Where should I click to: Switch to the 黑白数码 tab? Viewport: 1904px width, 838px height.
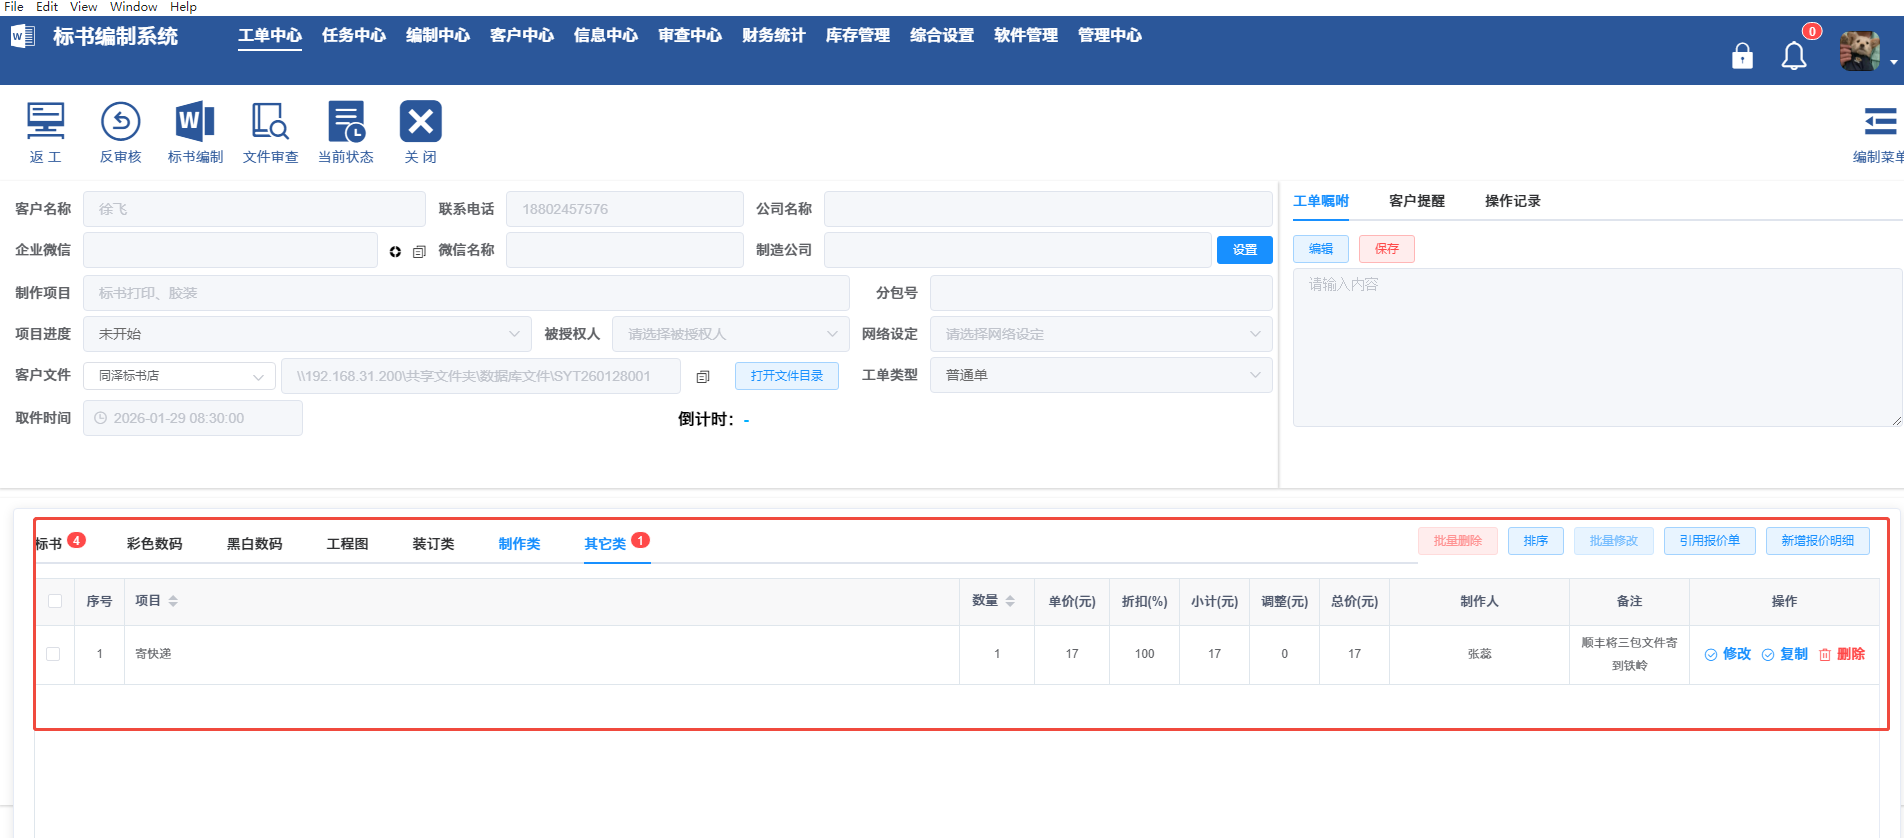tap(255, 544)
